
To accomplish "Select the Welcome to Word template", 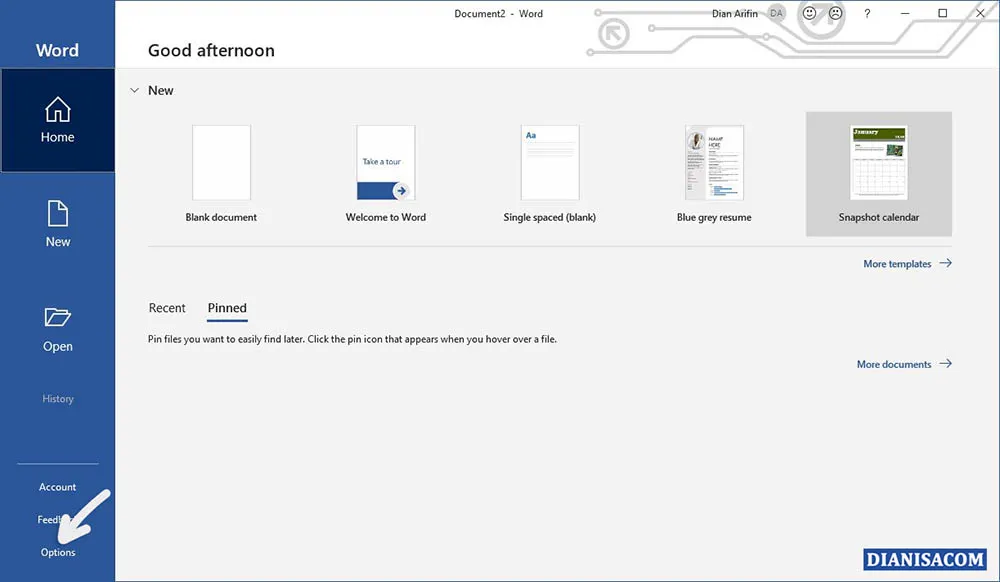I will (385, 162).
